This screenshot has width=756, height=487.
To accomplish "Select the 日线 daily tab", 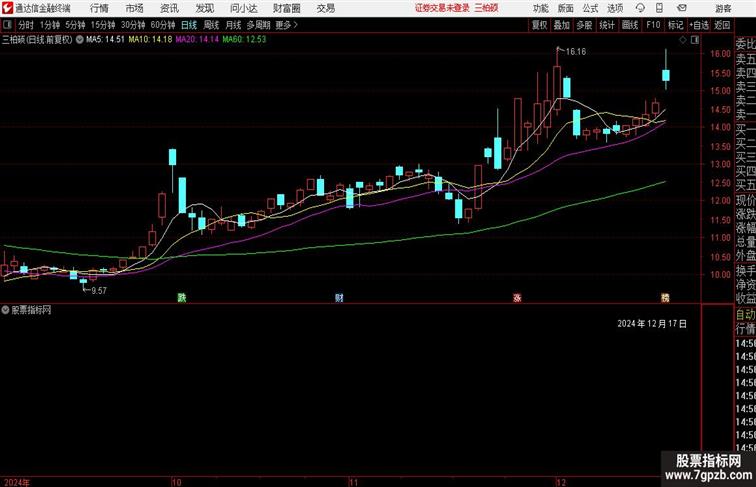I will click(x=189, y=25).
